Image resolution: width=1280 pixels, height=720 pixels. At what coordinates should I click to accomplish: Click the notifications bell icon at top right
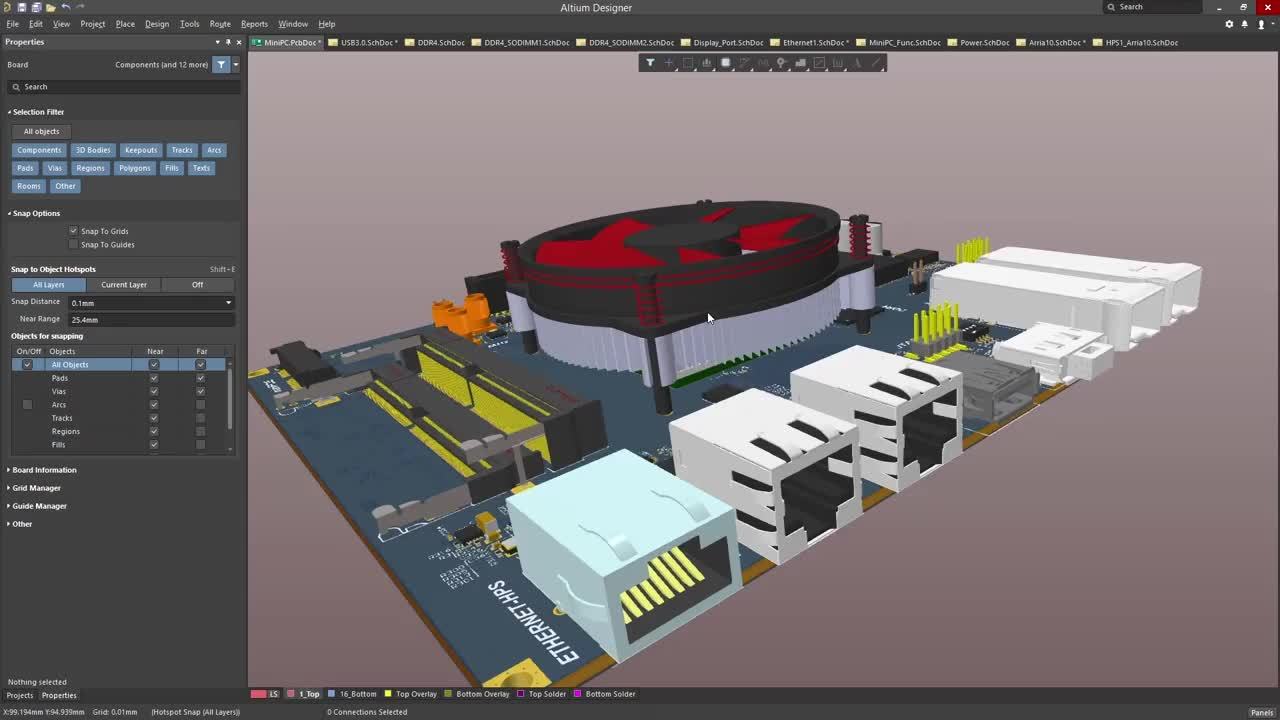pos(1245,24)
